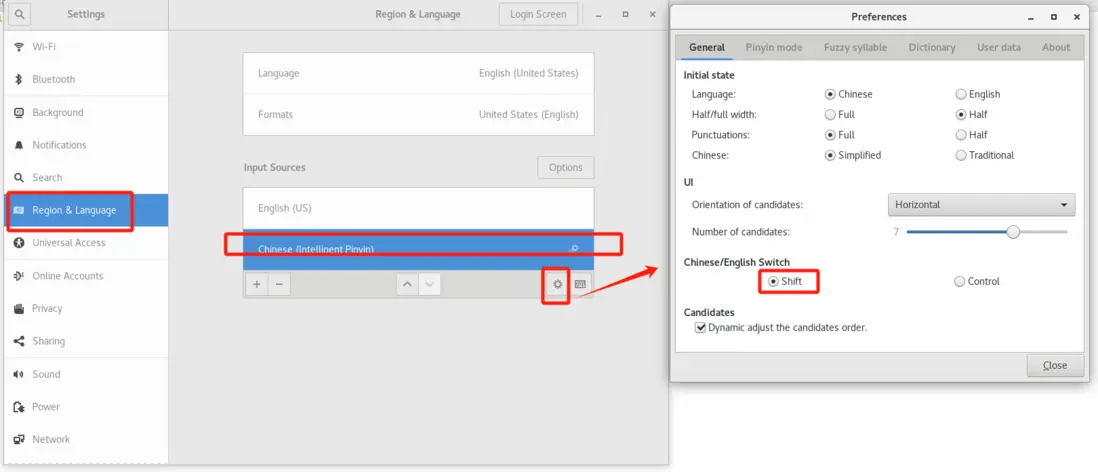This screenshot has width=1098, height=472.
Task: Add input source with plus button
Action: (x=256, y=284)
